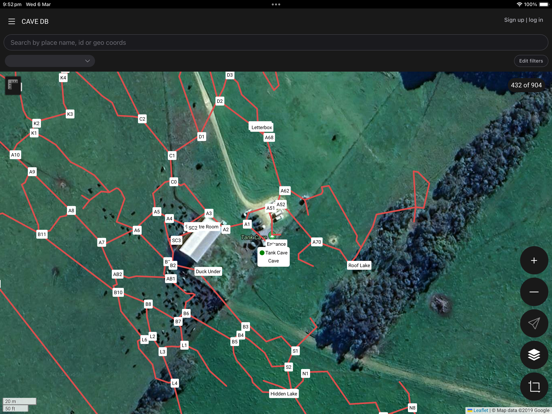The width and height of the screenshot is (552, 414).
Task: Select the Roof Lake station label
Action: tap(359, 265)
